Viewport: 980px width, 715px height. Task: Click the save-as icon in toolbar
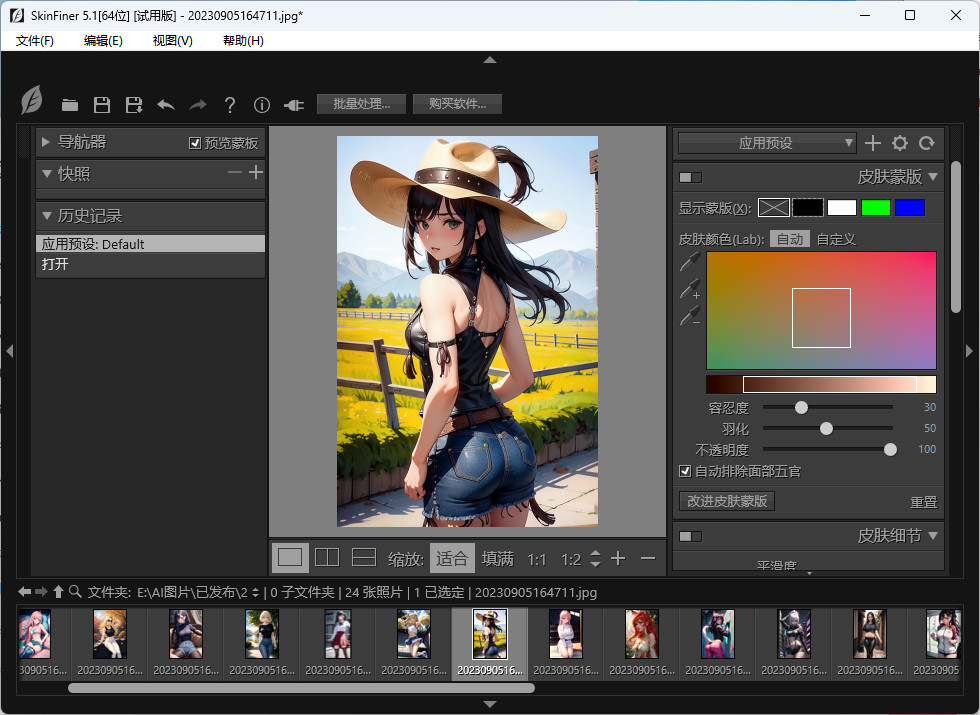[x=134, y=104]
